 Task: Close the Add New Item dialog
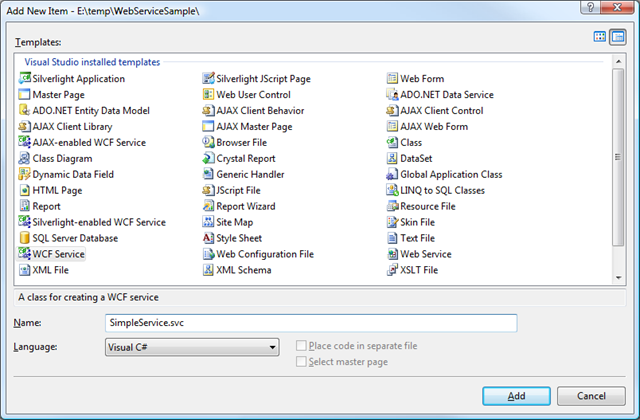coord(618,7)
